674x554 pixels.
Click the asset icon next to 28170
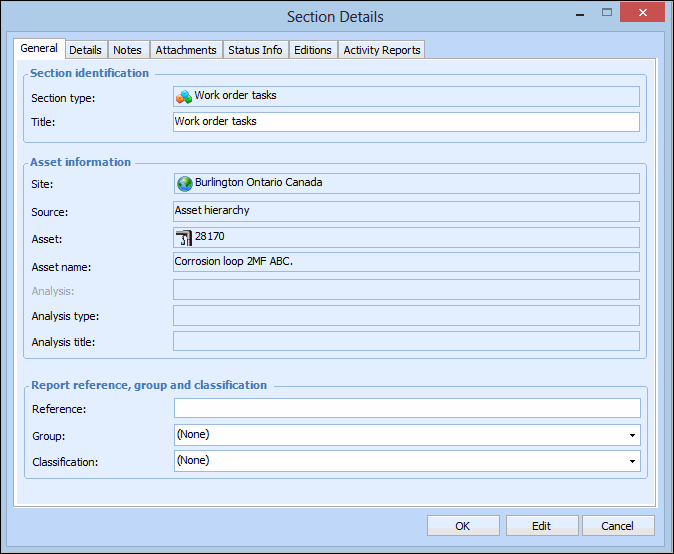(x=184, y=237)
